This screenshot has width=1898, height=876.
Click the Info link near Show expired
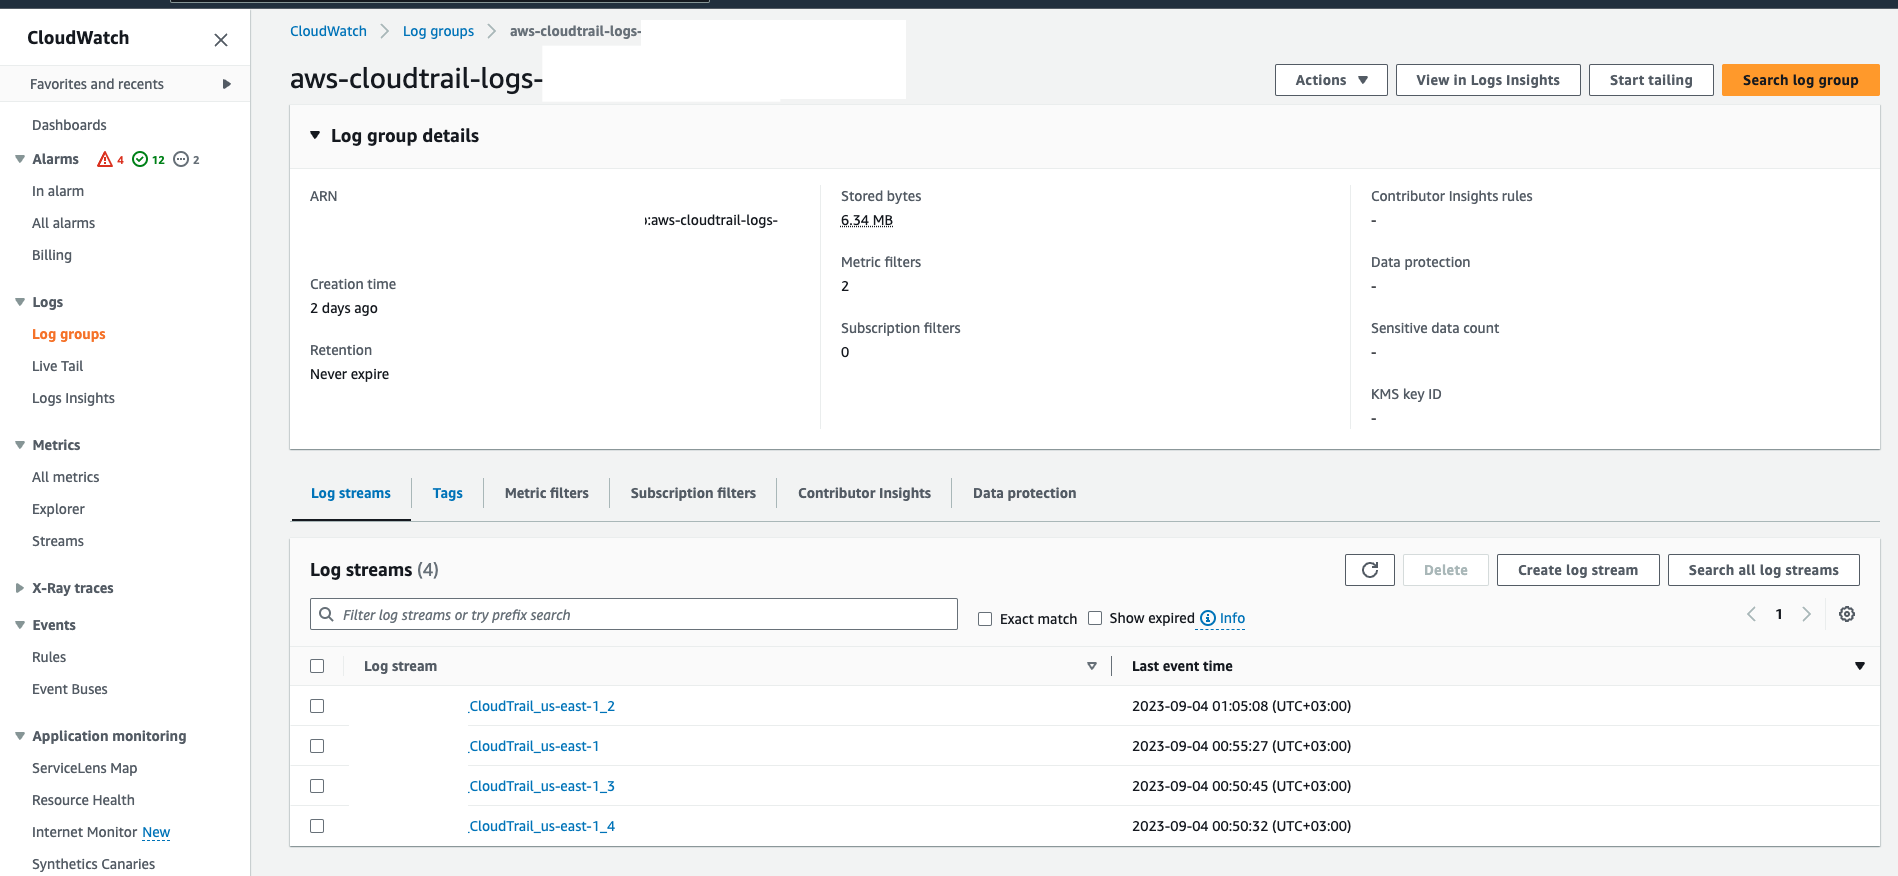coord(1232,618)
